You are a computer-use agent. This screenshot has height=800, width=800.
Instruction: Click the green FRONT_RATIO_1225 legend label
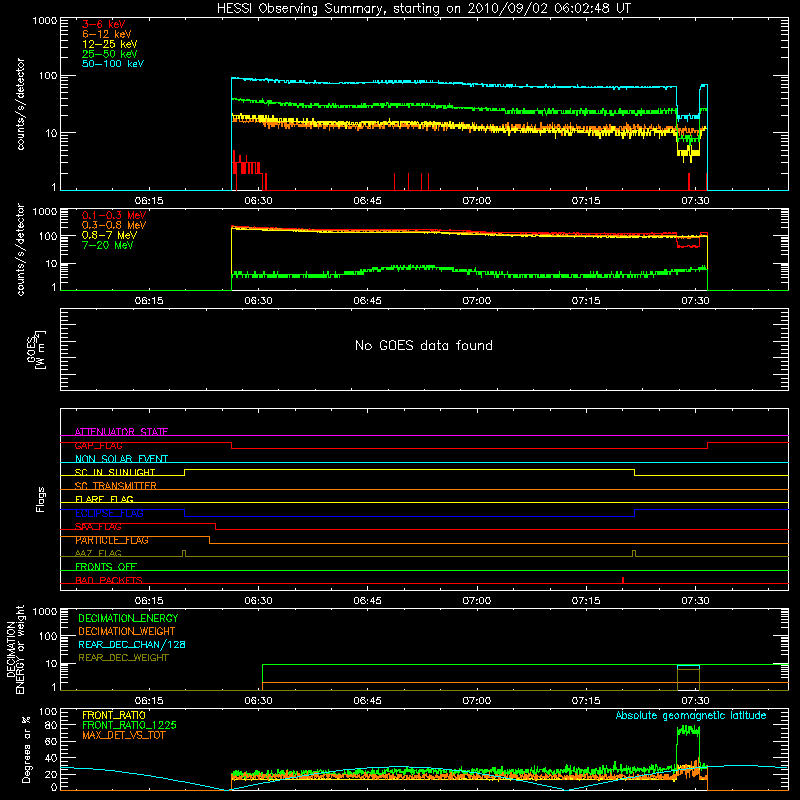pyautogui.click(x=129, y=725)
